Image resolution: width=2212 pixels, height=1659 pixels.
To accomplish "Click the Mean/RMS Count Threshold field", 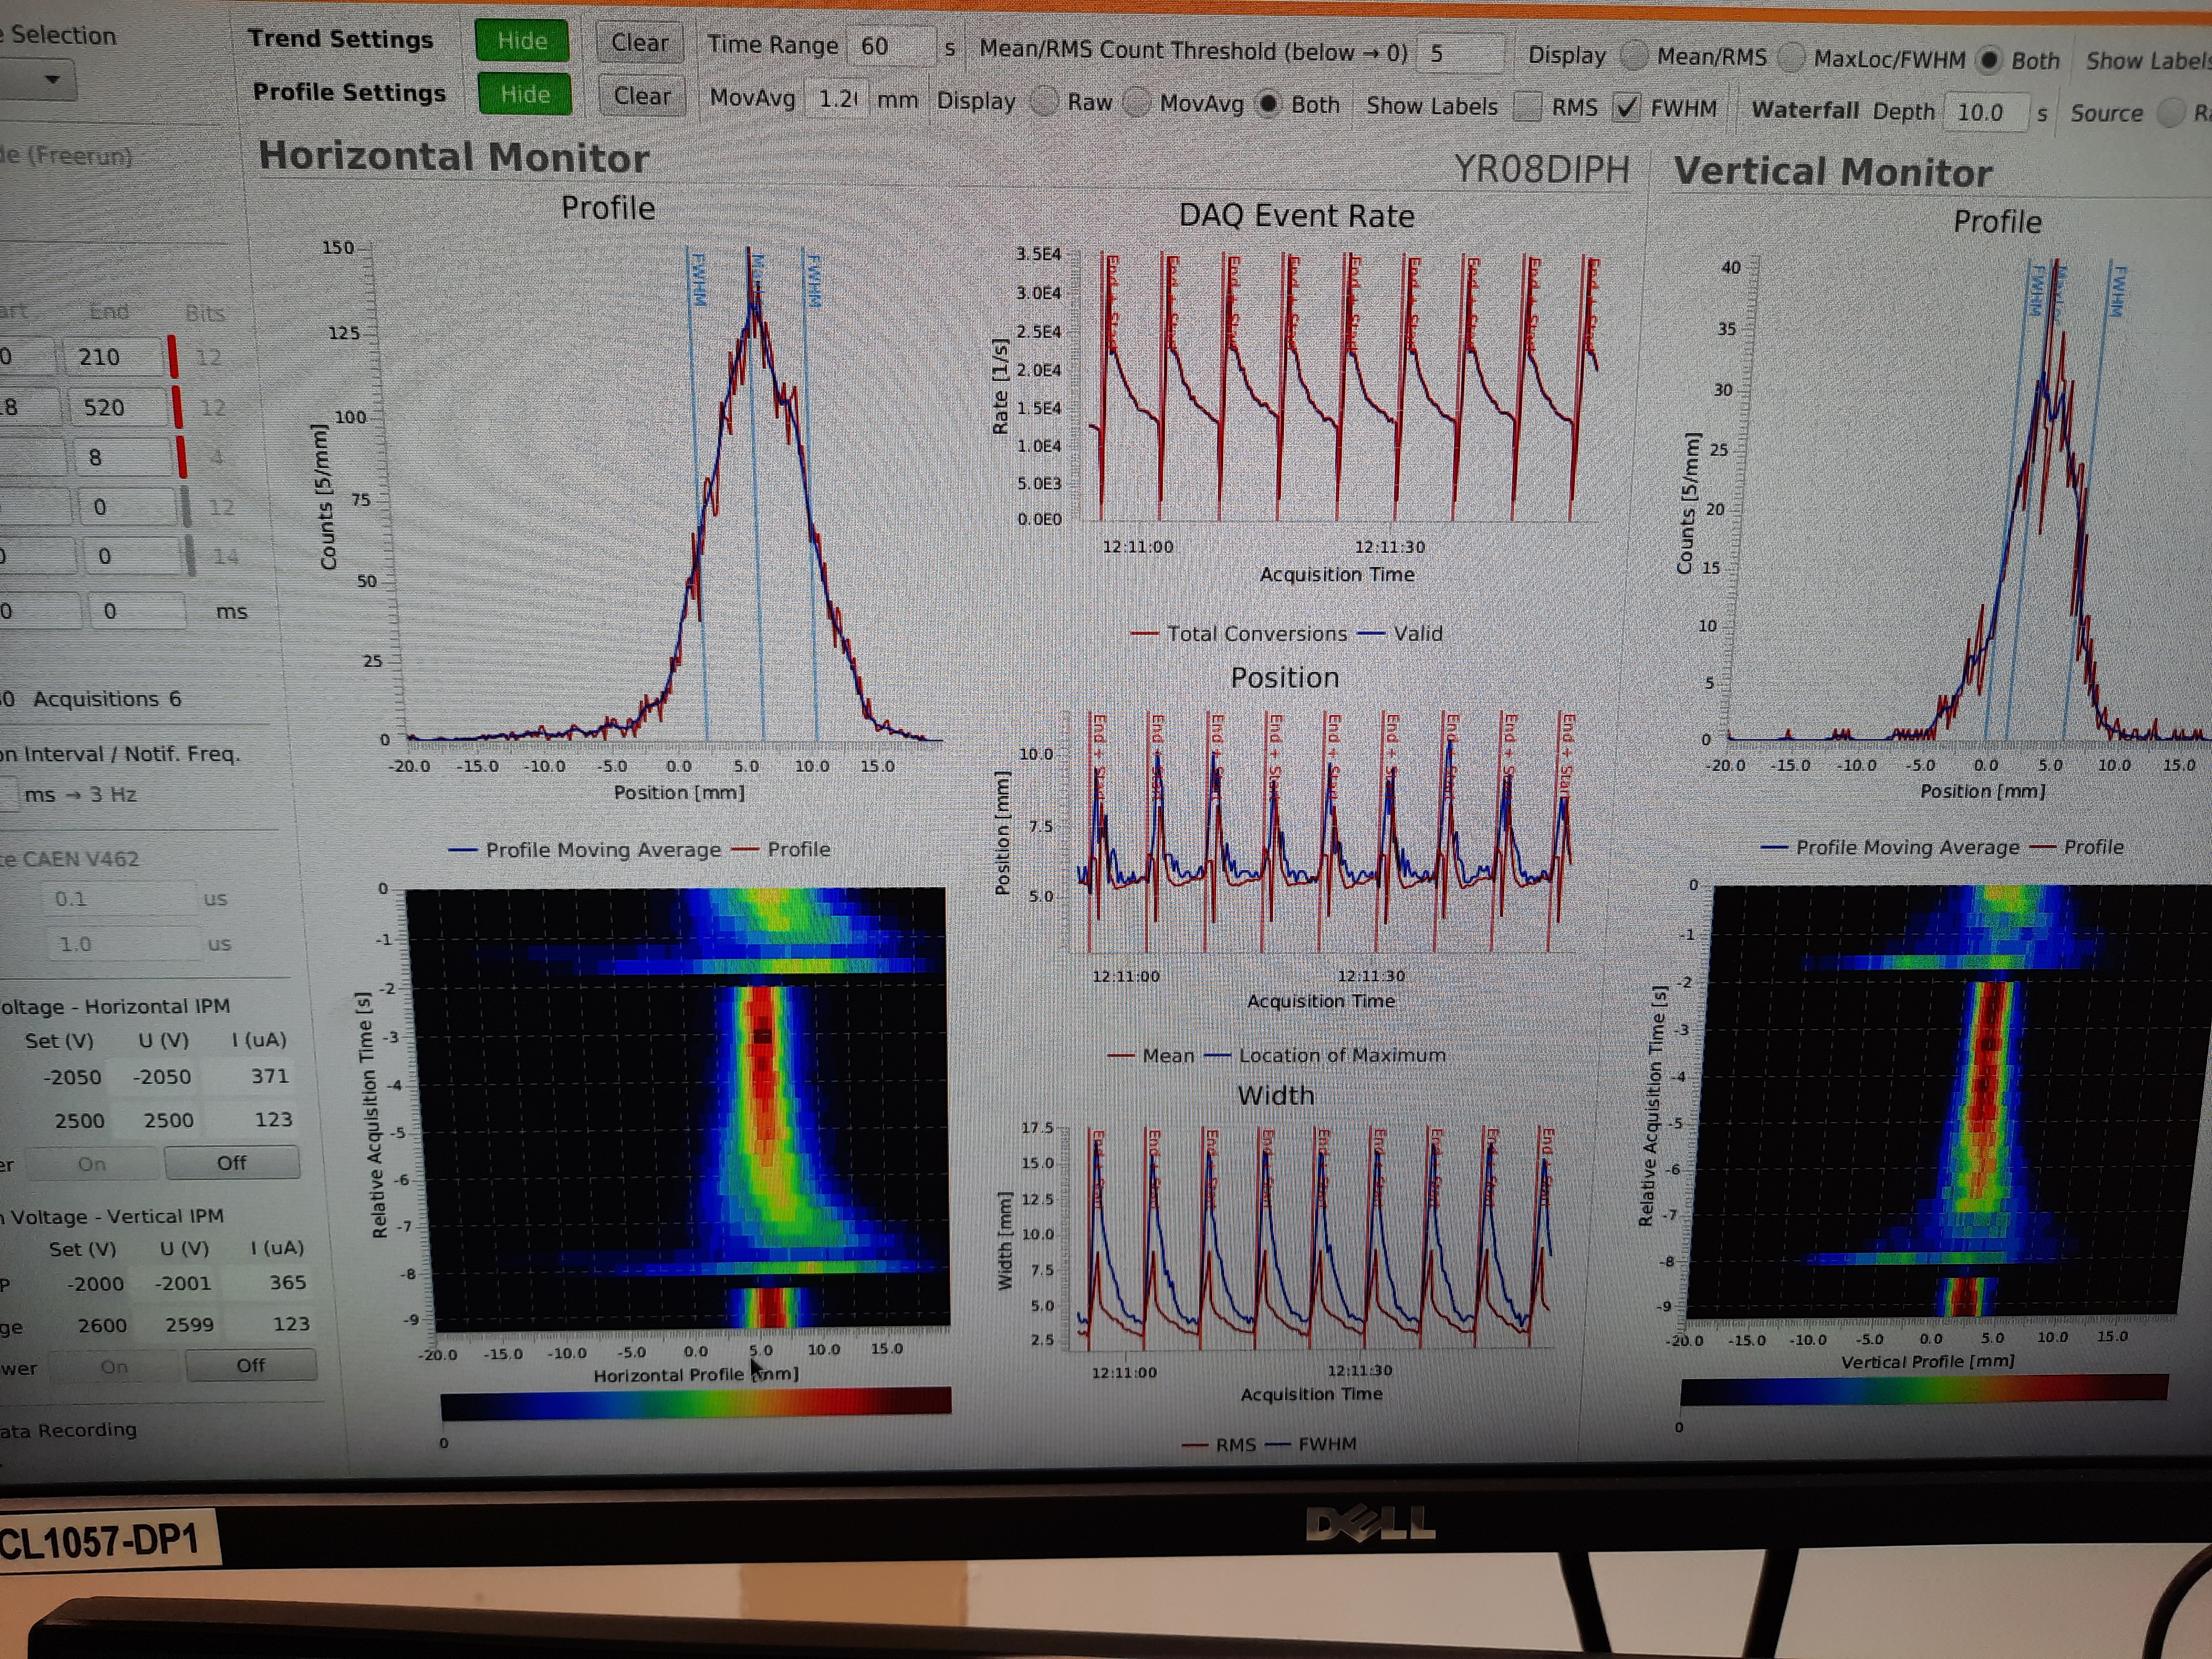I will click(1460, 53).
